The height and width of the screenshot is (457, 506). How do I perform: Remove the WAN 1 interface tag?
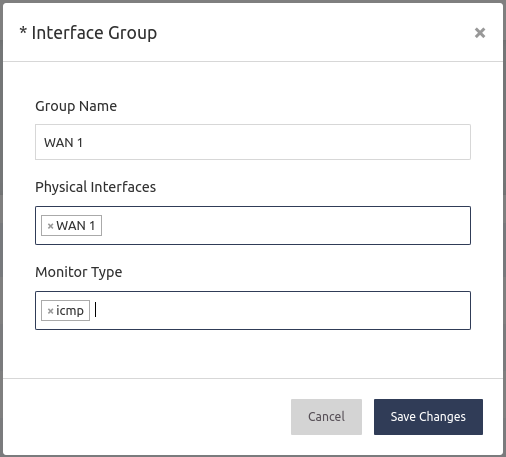point(50,226)
